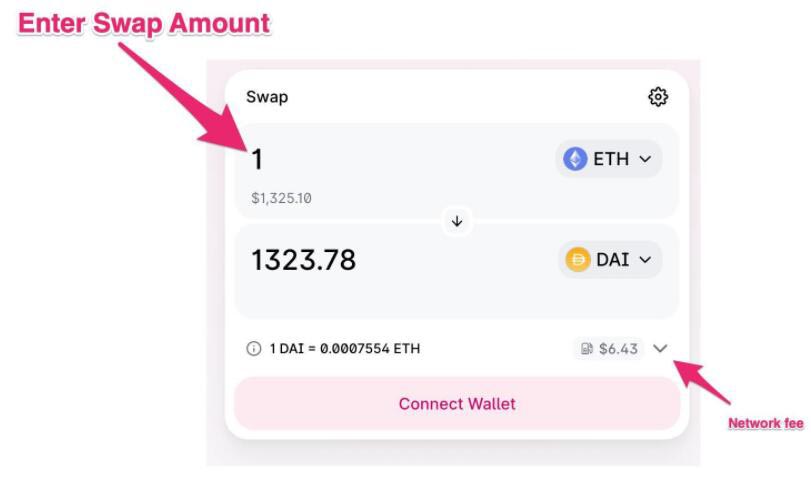This screenshot has height=495, width=811.
Task: Click the info icon beside the rate
Action: [253, 349]
